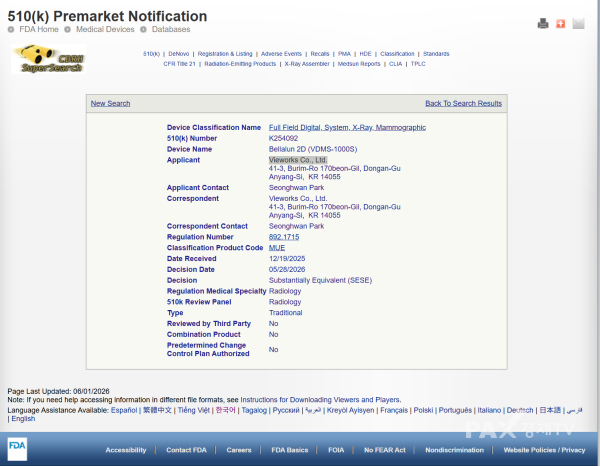Open Registration & Listing link
The width and height of the screenshot is (600, 466).
(225, 54)
